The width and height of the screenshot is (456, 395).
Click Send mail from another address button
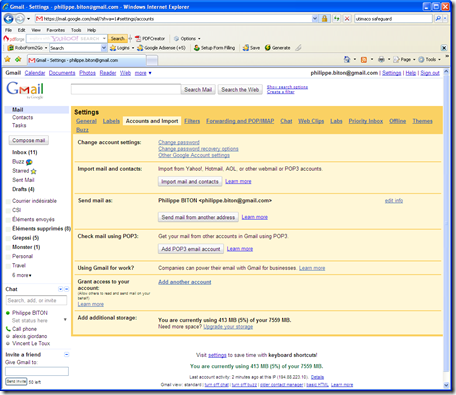pos(198,217)
